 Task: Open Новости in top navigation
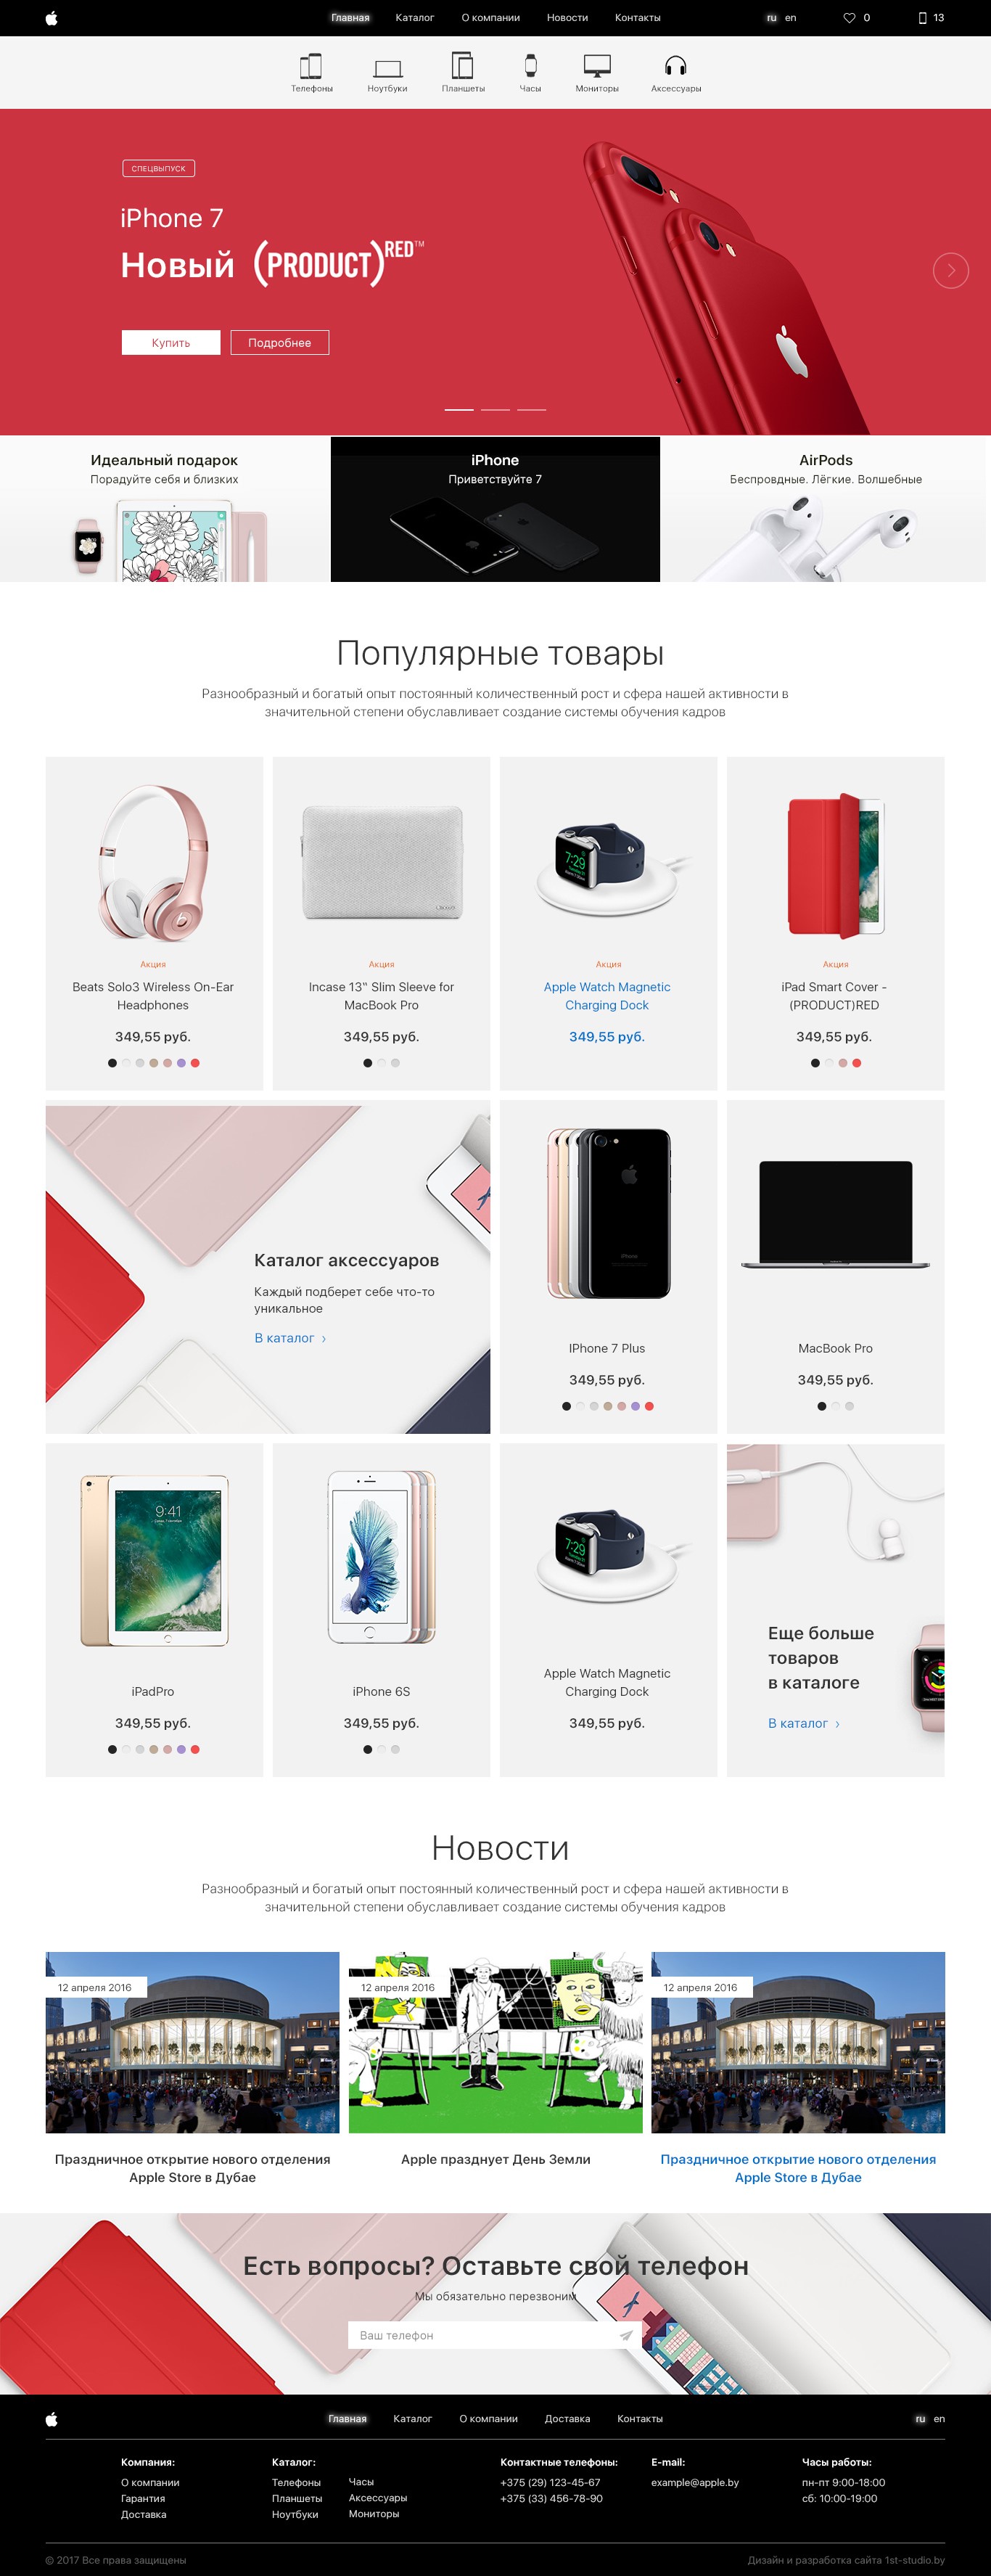[567, 18]
